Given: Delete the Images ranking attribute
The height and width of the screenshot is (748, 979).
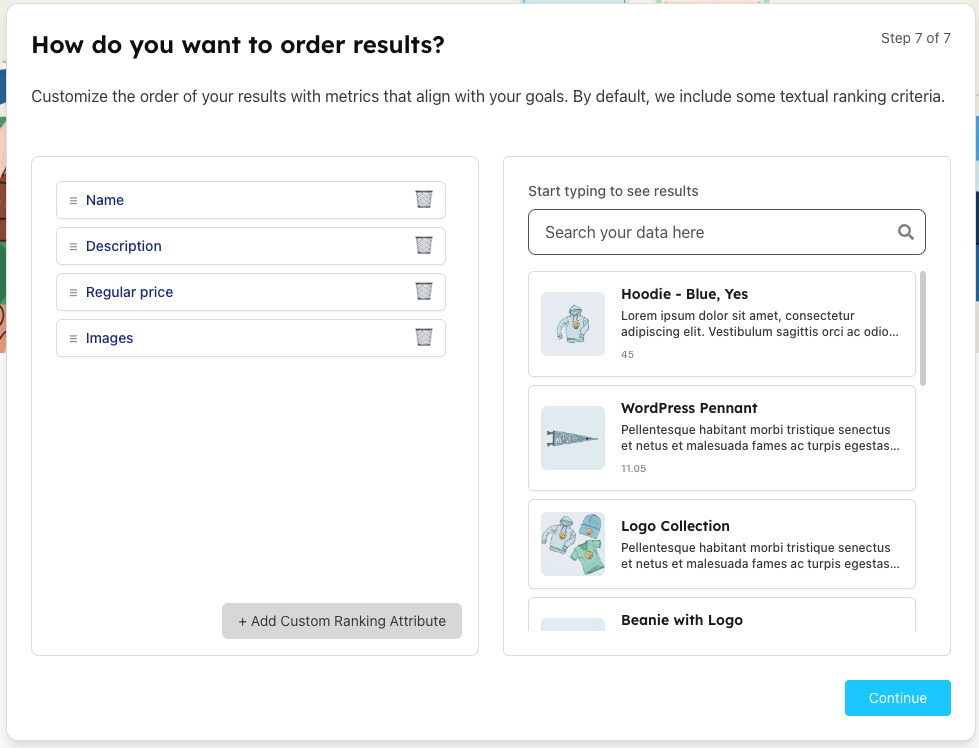Looking at the screenshot, I should click(424, 338).
